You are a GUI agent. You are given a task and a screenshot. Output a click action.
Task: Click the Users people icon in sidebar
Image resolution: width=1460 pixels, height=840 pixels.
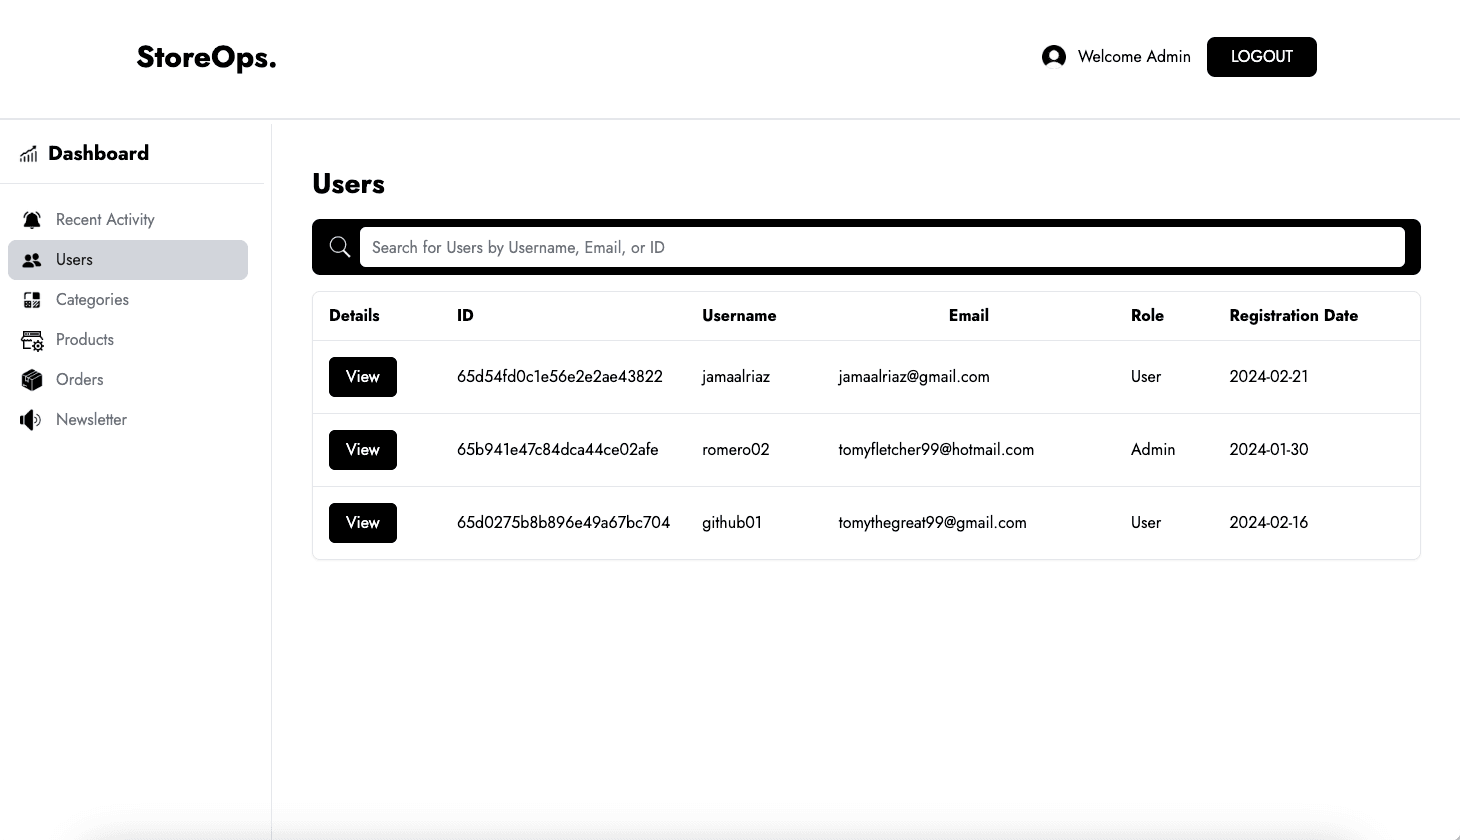point(32,260)
